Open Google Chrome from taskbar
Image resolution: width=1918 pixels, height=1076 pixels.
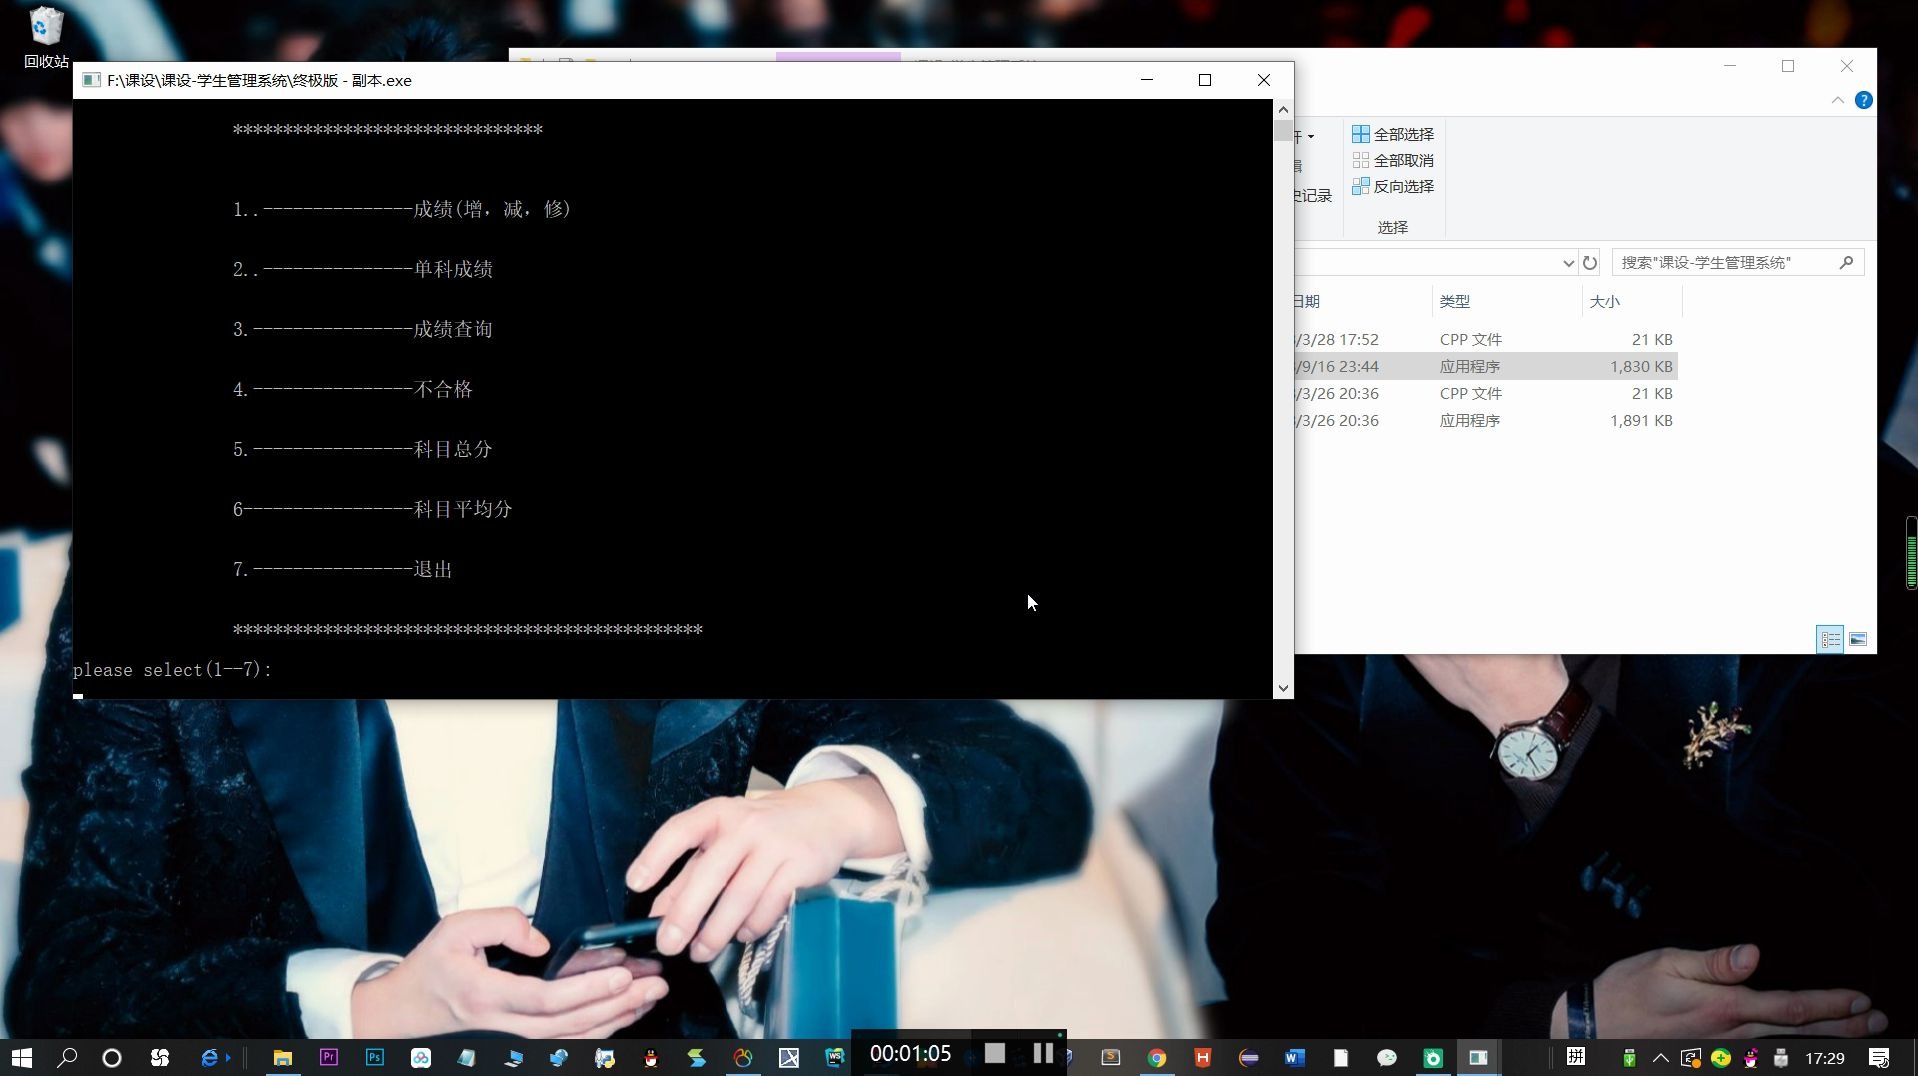1157,1057
